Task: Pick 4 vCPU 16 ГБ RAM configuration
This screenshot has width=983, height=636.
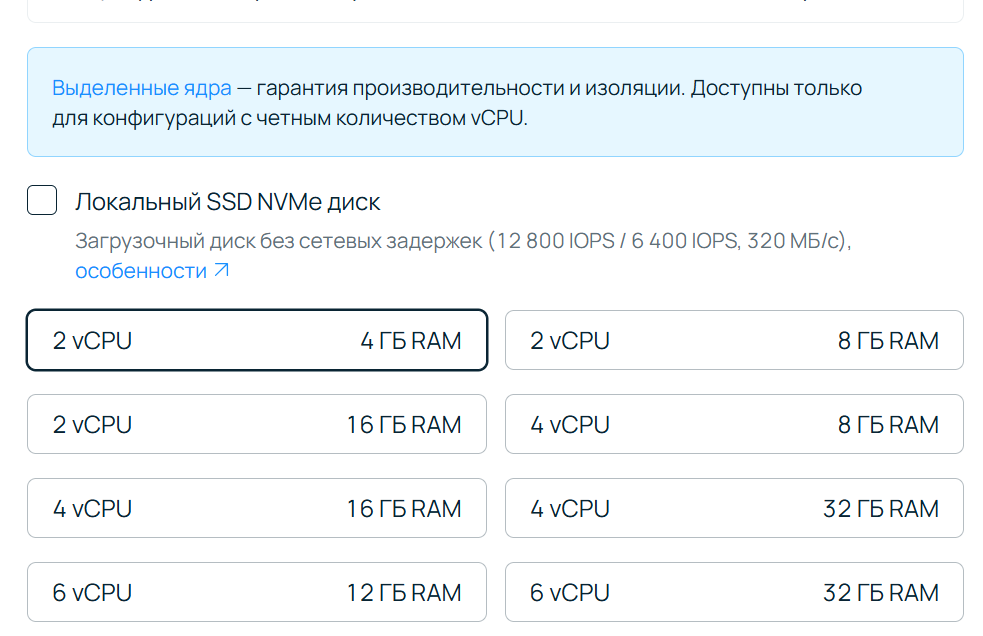Action: point(257,508)
